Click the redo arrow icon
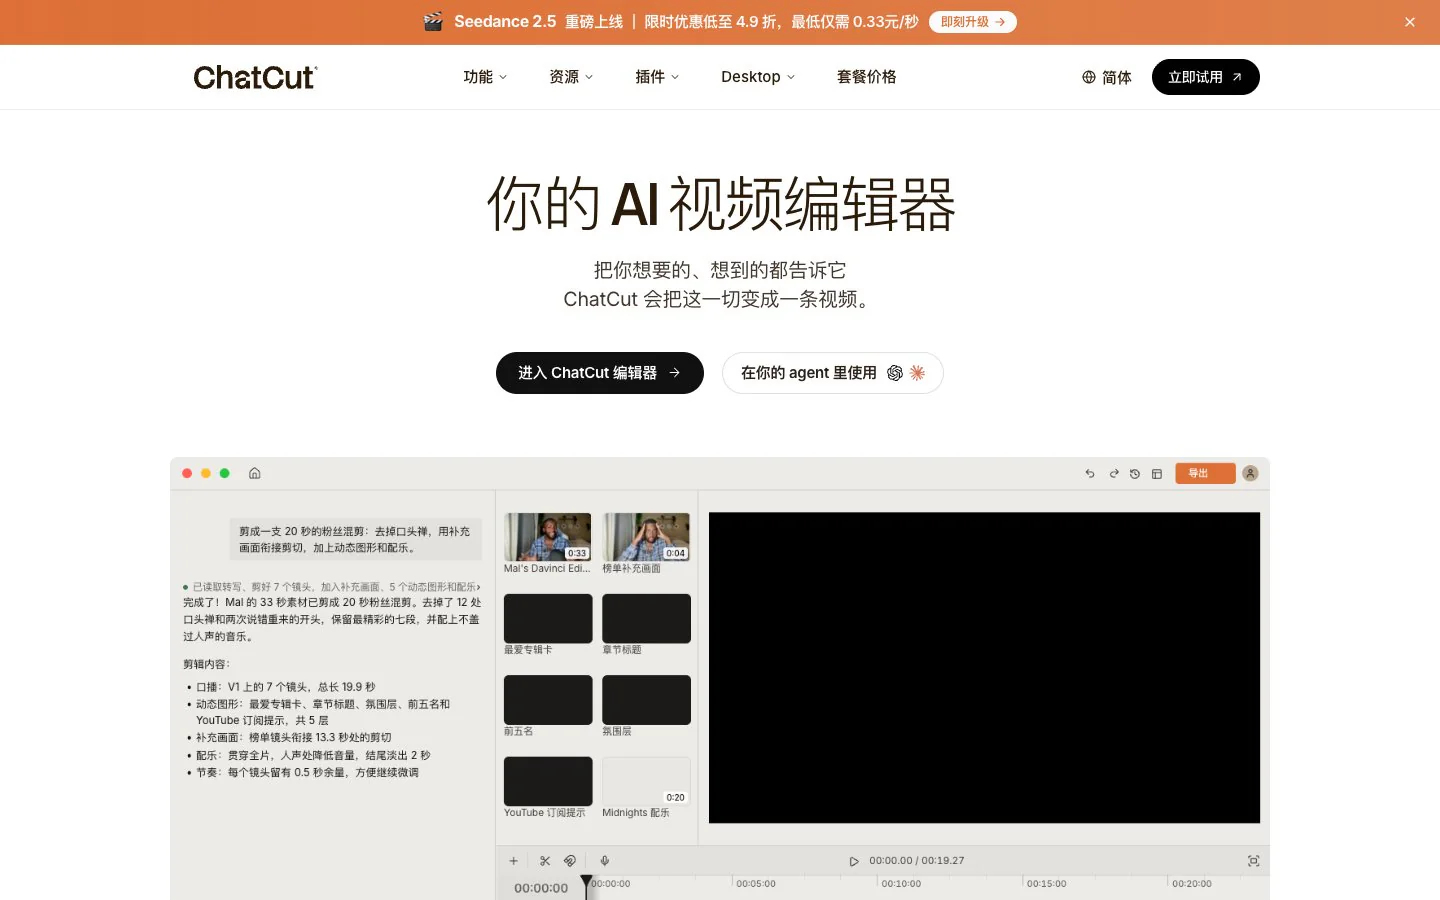Image resolution: width=1440 pixels, height=900 pixels. [x=1114, y=474]
